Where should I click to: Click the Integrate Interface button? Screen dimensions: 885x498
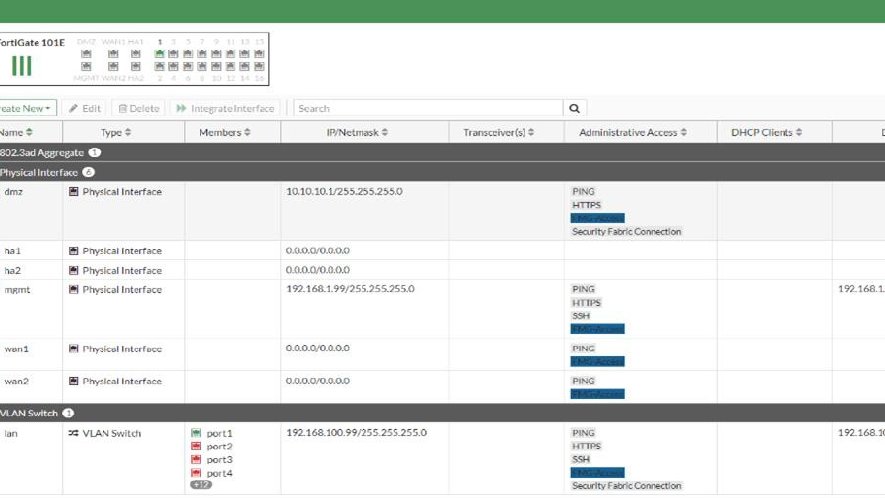click(x=225, y=108)
